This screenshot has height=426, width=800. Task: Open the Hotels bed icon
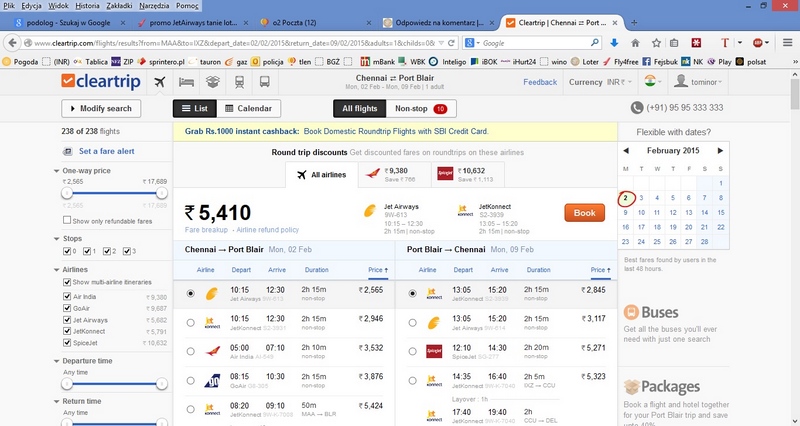coord(186,82)
